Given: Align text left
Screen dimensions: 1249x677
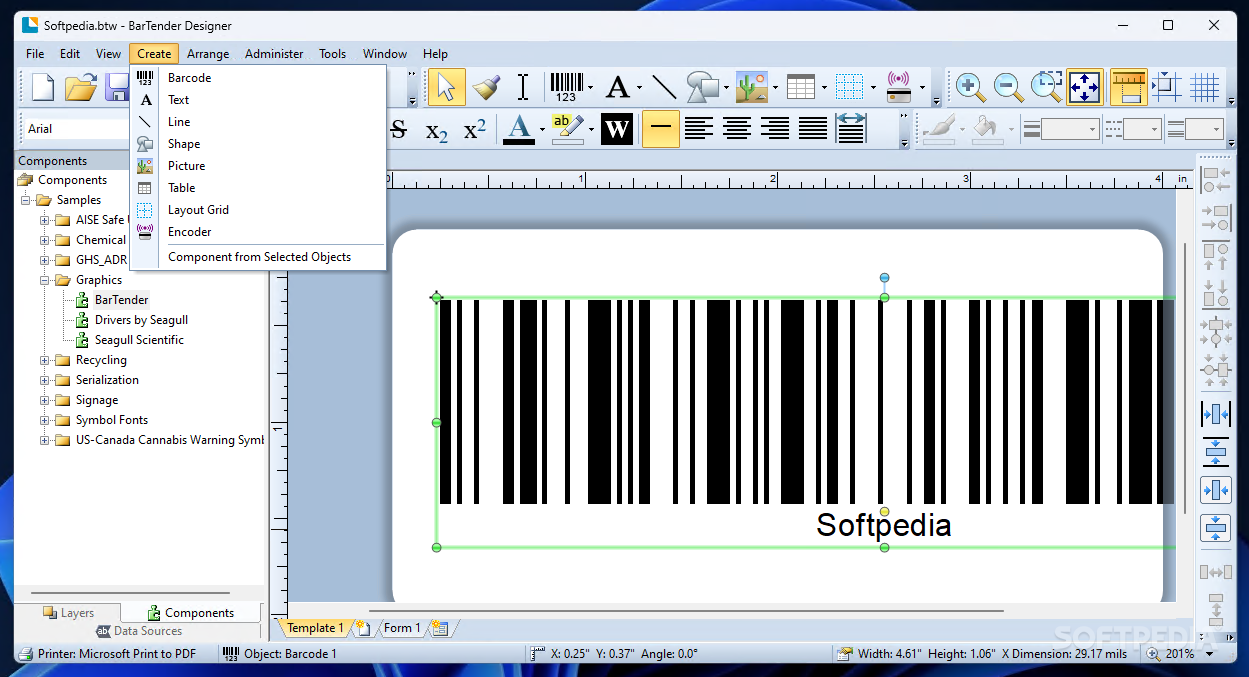Looking at the screenshot, I should coord(699,129).
